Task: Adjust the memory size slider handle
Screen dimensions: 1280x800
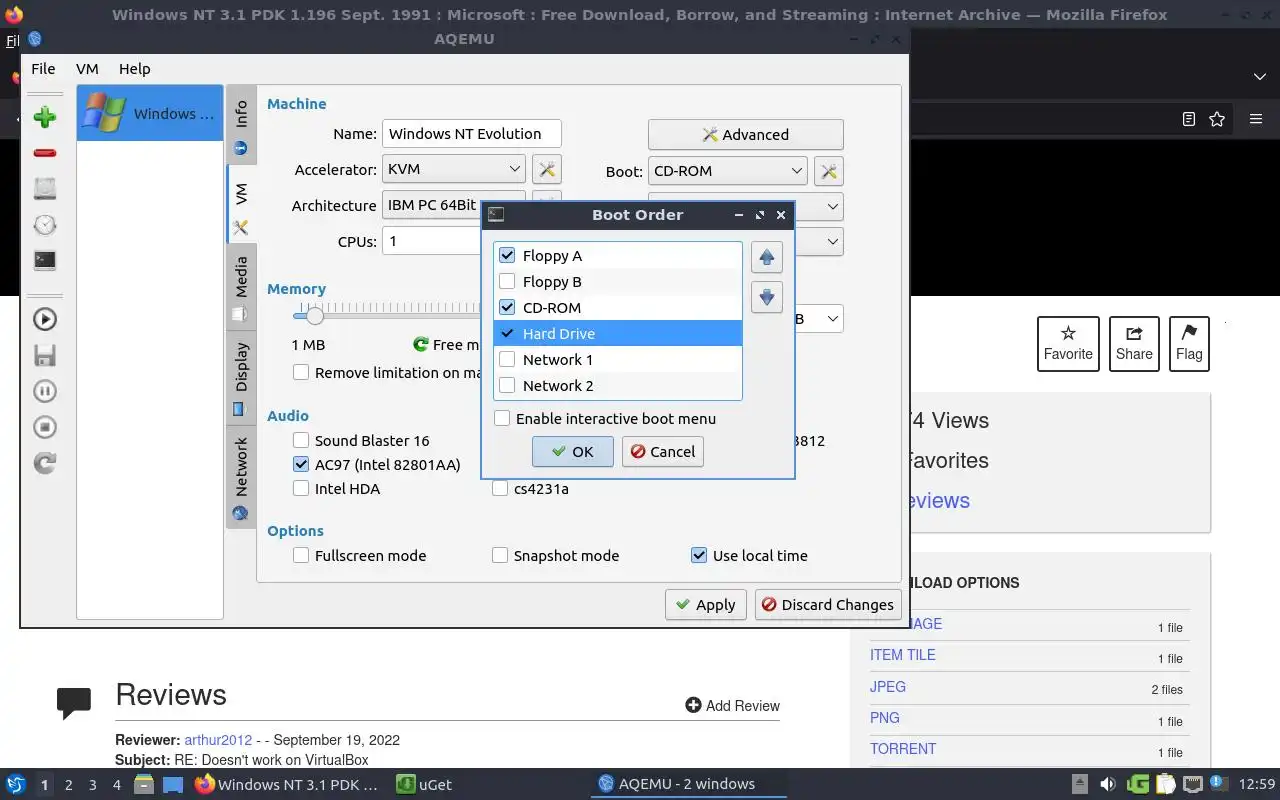Action: coord(315,316)
